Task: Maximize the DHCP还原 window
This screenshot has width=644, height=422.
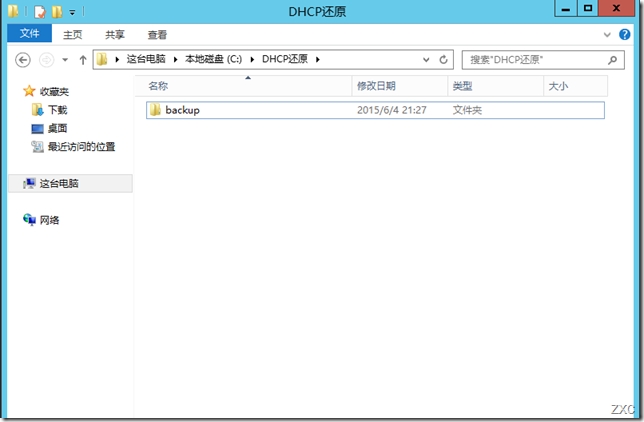Action: tap(588, 8)
